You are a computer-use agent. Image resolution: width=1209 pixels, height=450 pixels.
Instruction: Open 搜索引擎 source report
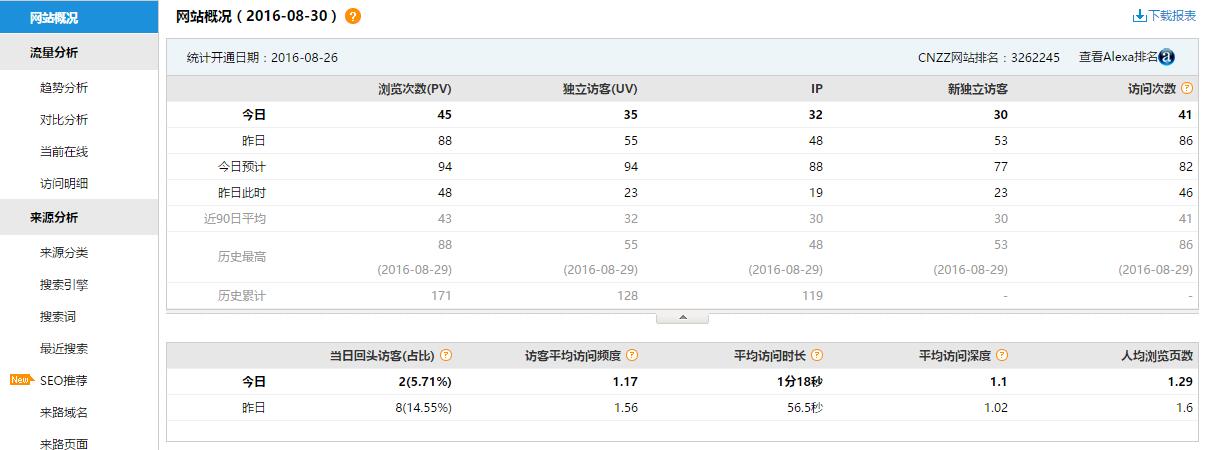tap(64, 285)
